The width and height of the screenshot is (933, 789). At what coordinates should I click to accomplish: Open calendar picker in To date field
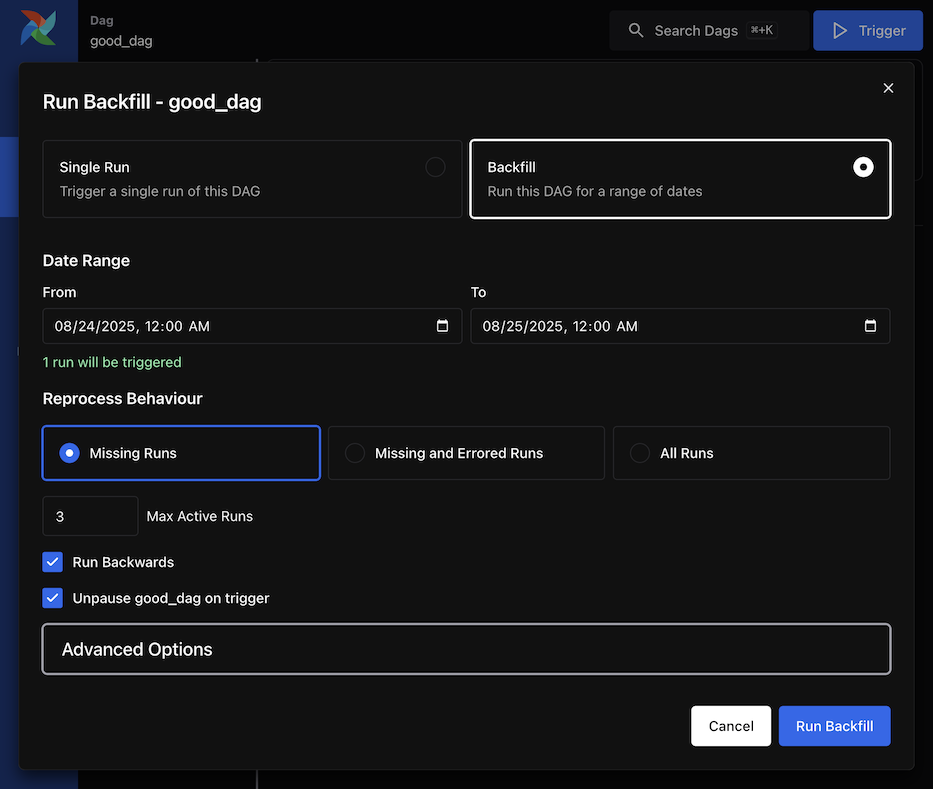(x=870, y=326)
